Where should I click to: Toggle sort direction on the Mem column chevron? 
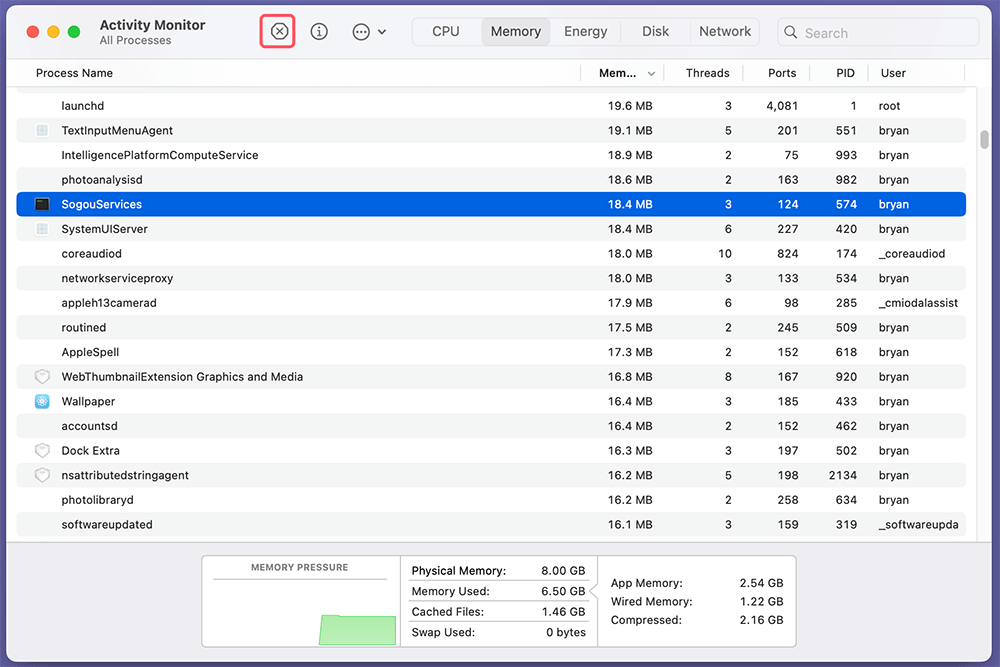pyautogui.click(x=650, y=73)
